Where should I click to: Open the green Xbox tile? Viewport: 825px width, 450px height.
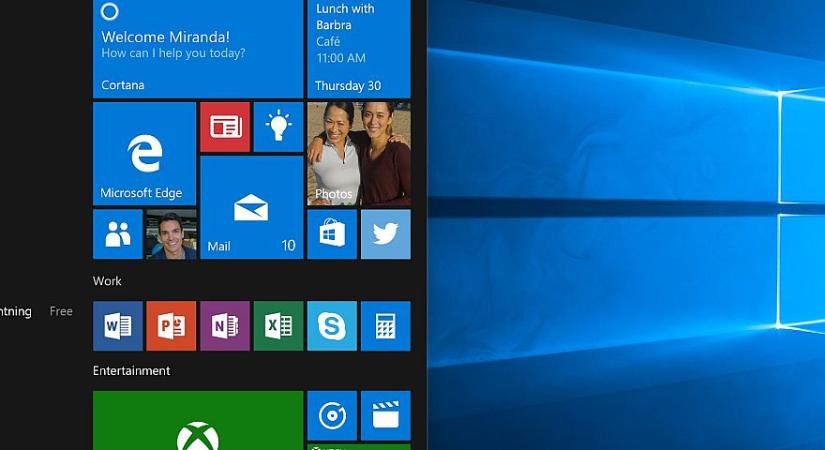pyautogui.click(x=198, y=420)
